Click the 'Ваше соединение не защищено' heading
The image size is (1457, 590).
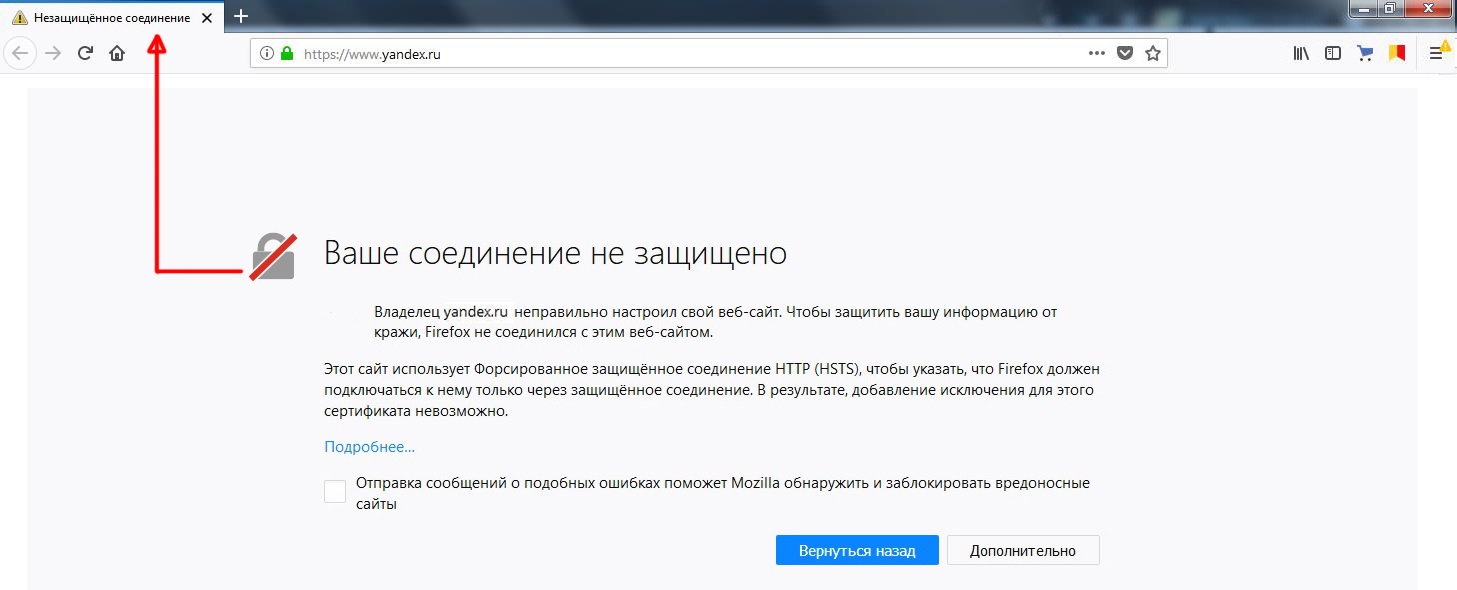point(555,253)
